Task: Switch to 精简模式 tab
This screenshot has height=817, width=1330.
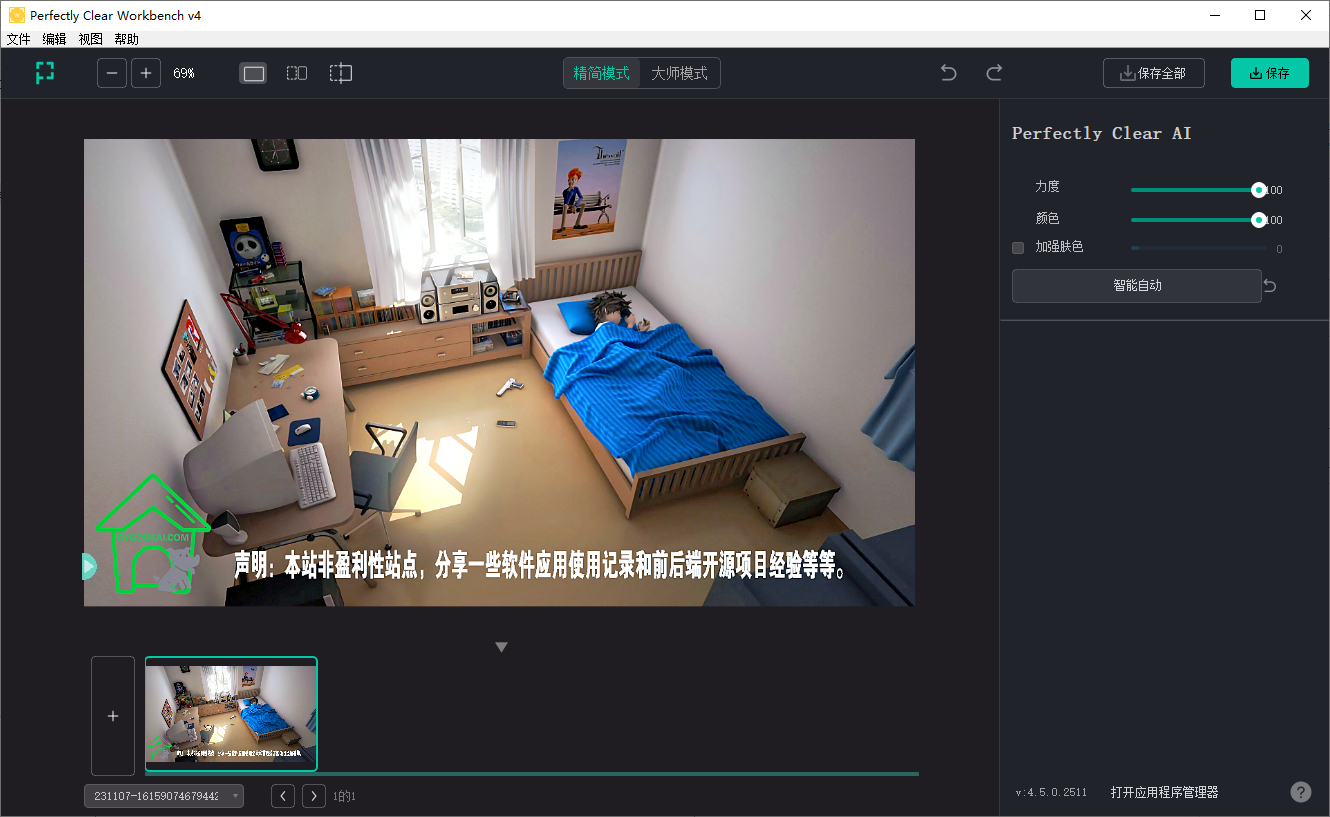Action: (601, 73)
